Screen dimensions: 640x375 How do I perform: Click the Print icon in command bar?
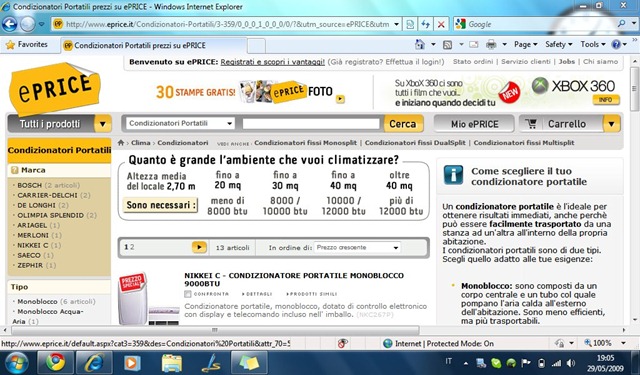491,44
